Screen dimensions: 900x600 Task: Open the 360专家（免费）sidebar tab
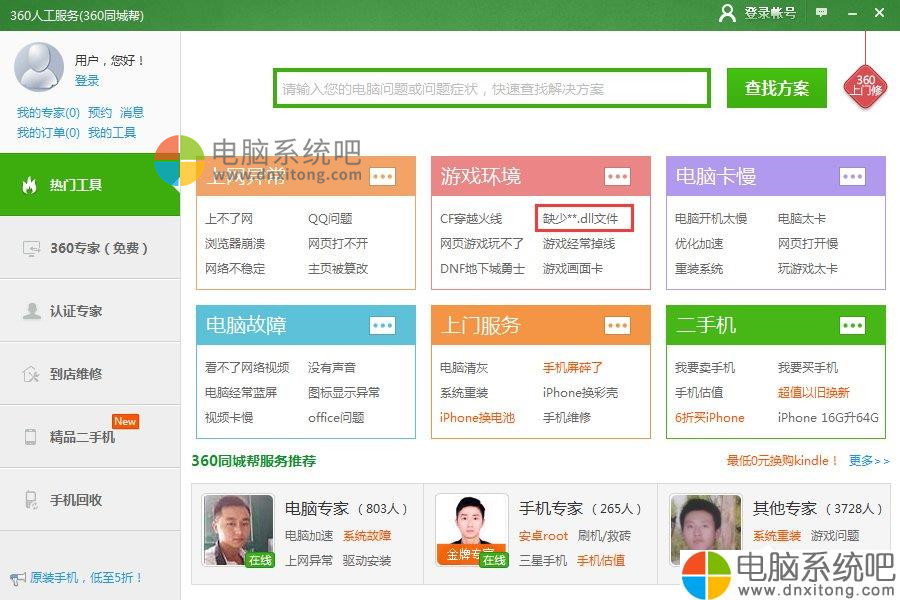(x=90, y=248)
